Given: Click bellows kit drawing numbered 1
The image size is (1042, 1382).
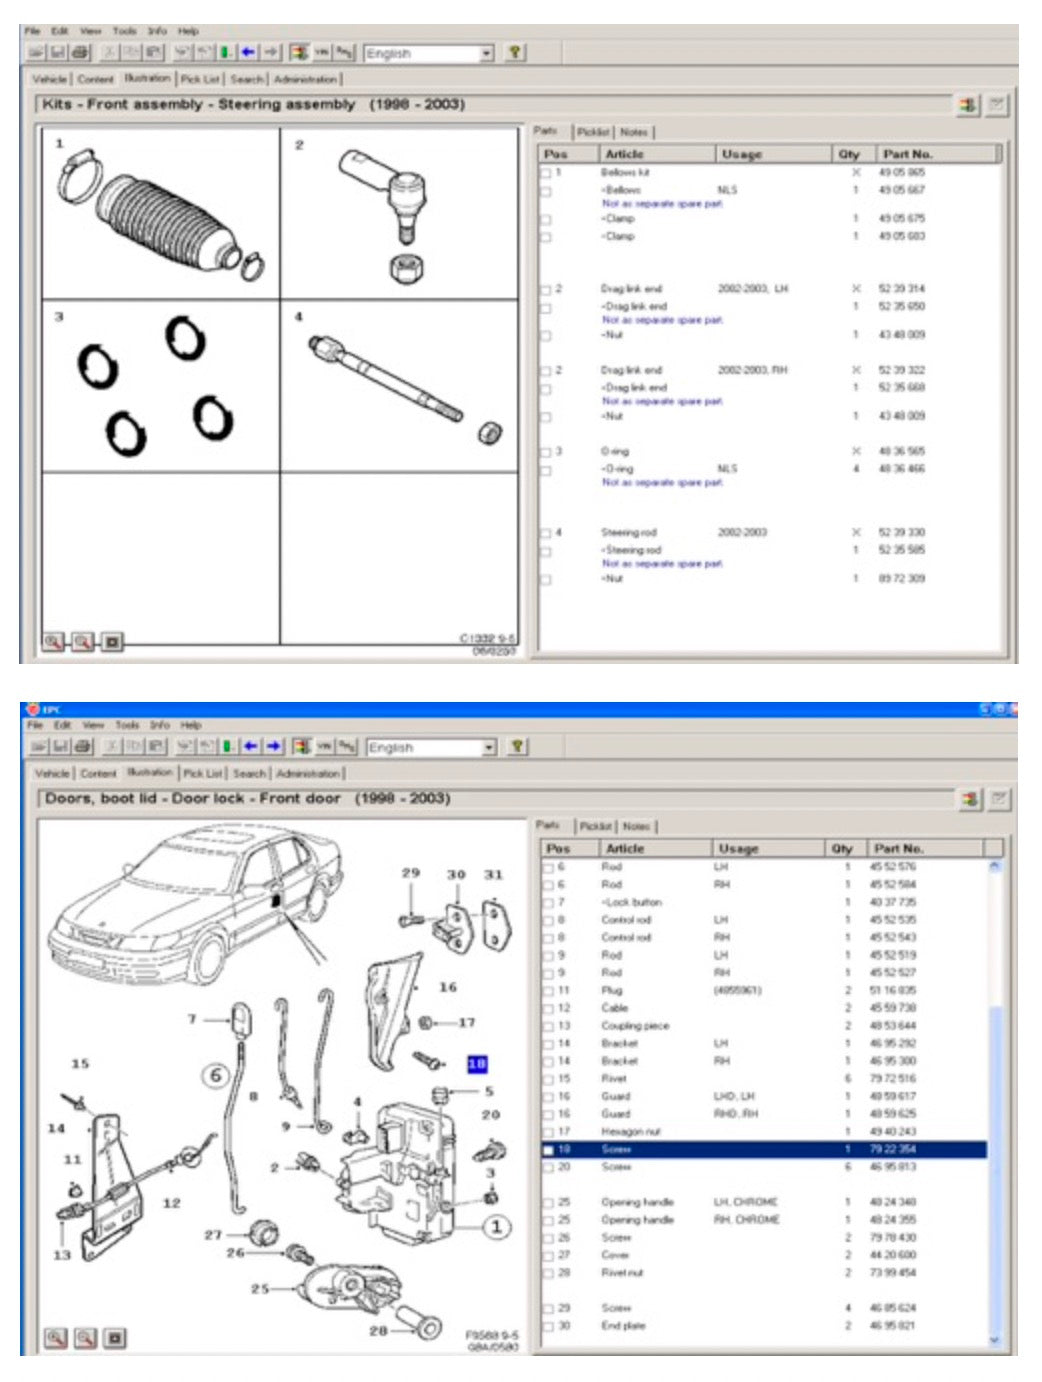Looking at the screenshot, I should 161,213.
